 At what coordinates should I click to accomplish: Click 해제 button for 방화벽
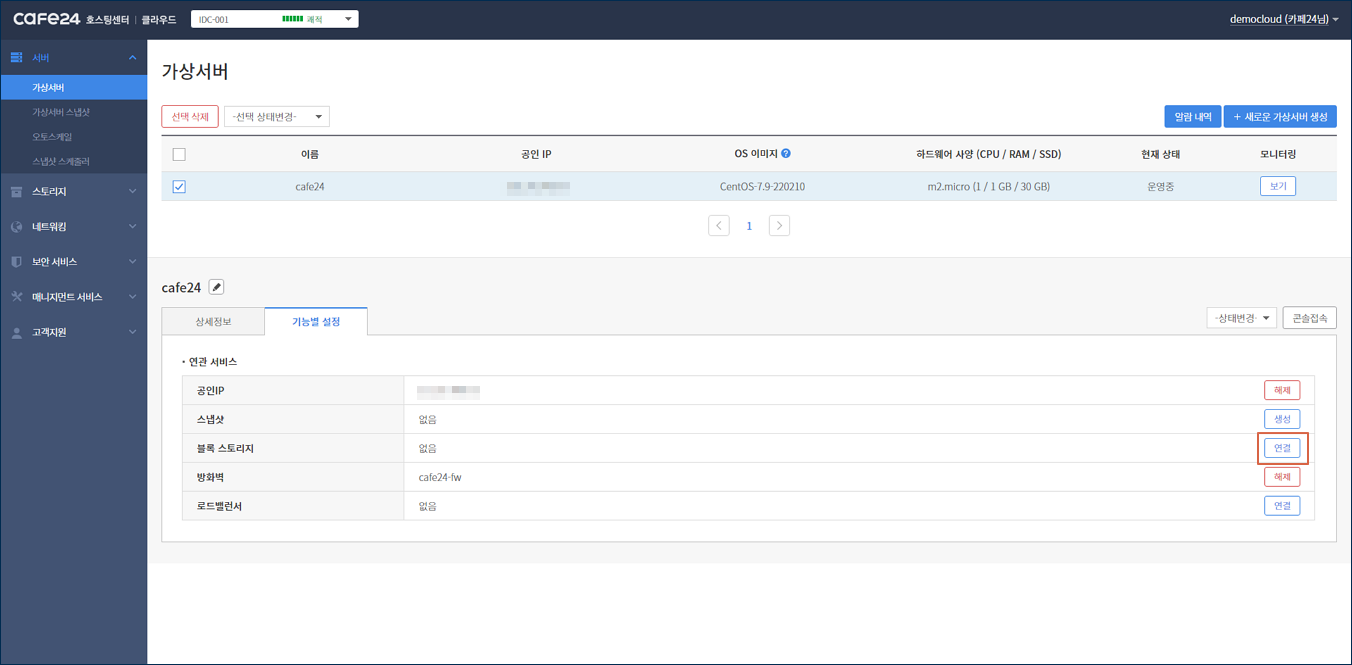[x=1282, y=477]
